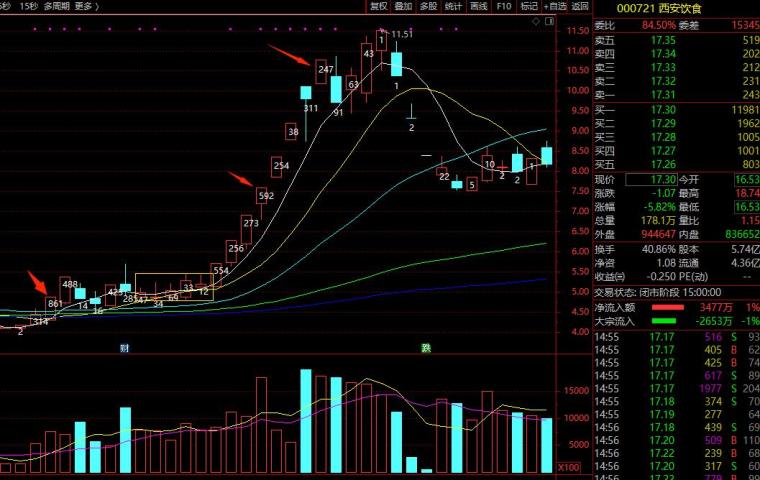Screen dimensions: 760x480
Task: Click the 今开 16.53 value
Action: [747, 179]
